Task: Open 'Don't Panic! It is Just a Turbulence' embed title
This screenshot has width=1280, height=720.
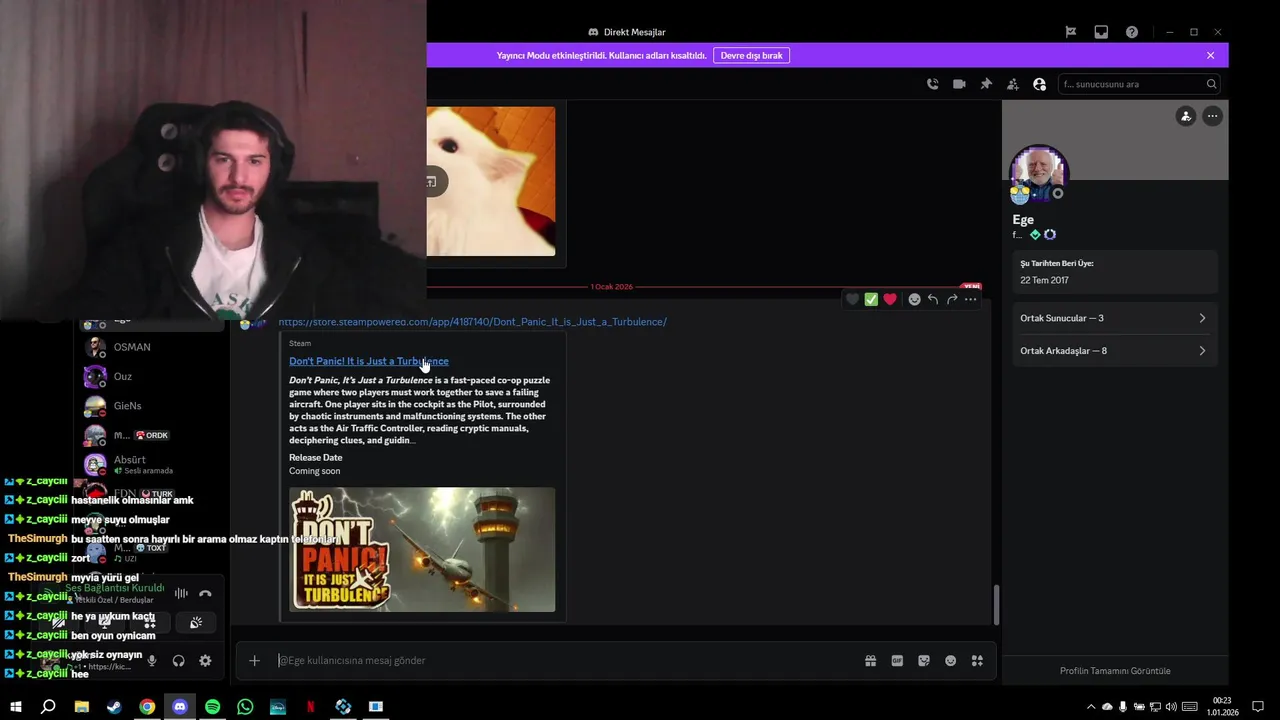Action: [x=369, y=361]
